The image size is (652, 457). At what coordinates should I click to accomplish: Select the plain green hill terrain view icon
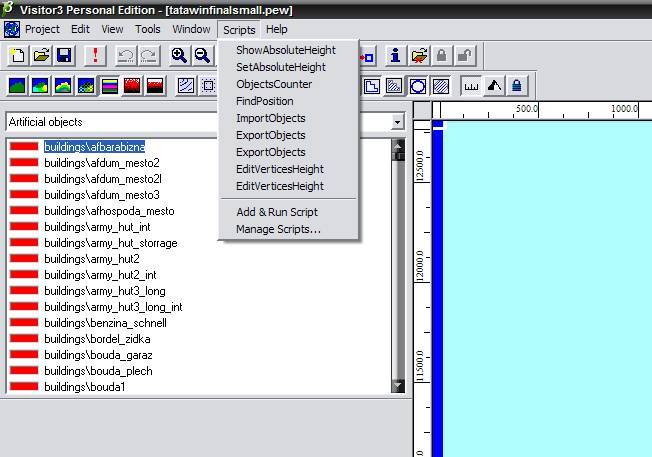tap(17, 86)
